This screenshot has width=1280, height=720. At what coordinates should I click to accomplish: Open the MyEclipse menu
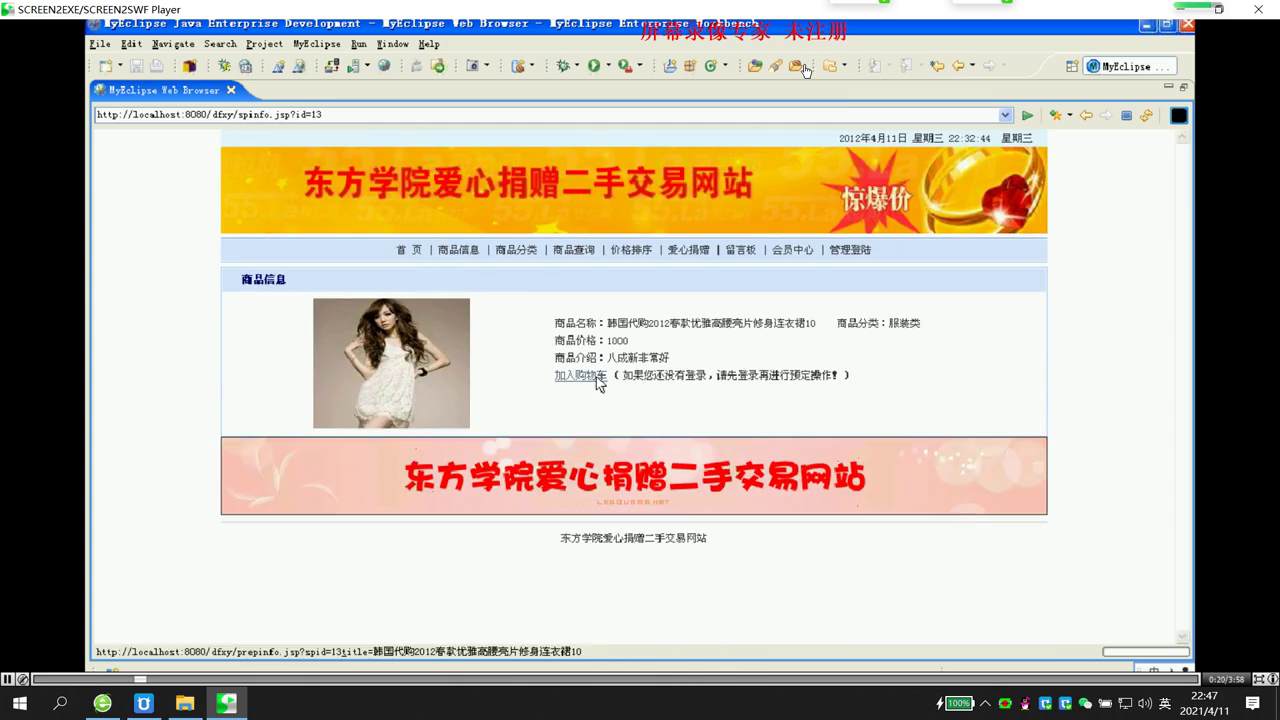(x=316, y=44)
